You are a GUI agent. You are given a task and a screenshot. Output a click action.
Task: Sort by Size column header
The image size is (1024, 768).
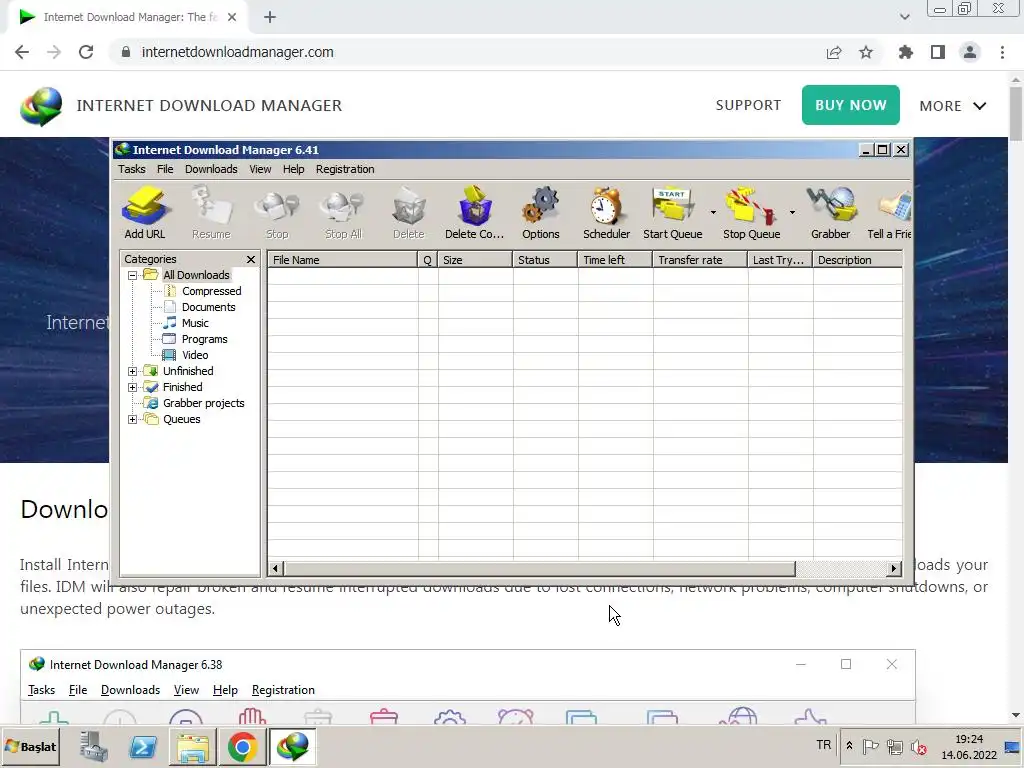click(x=475, y=260)
